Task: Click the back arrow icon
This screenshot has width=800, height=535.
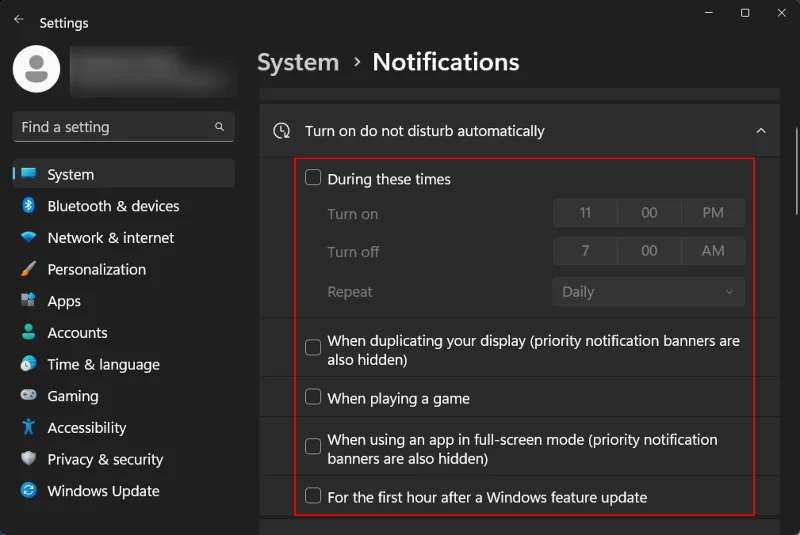Action: coord(19,19)
